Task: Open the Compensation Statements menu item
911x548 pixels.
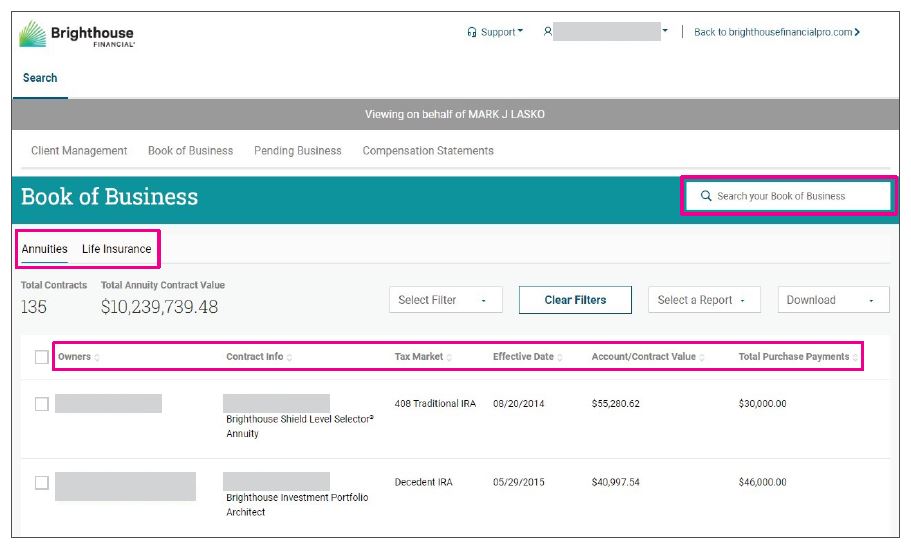Action: pos(428,151)
